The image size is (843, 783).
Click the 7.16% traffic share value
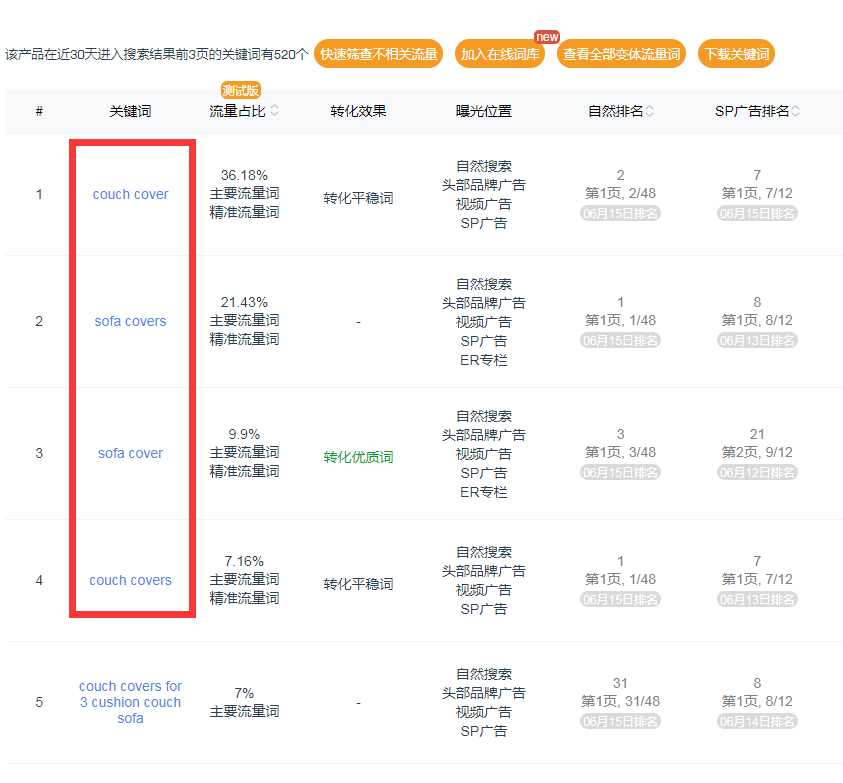pyautogui.click(x=244, y=561)
